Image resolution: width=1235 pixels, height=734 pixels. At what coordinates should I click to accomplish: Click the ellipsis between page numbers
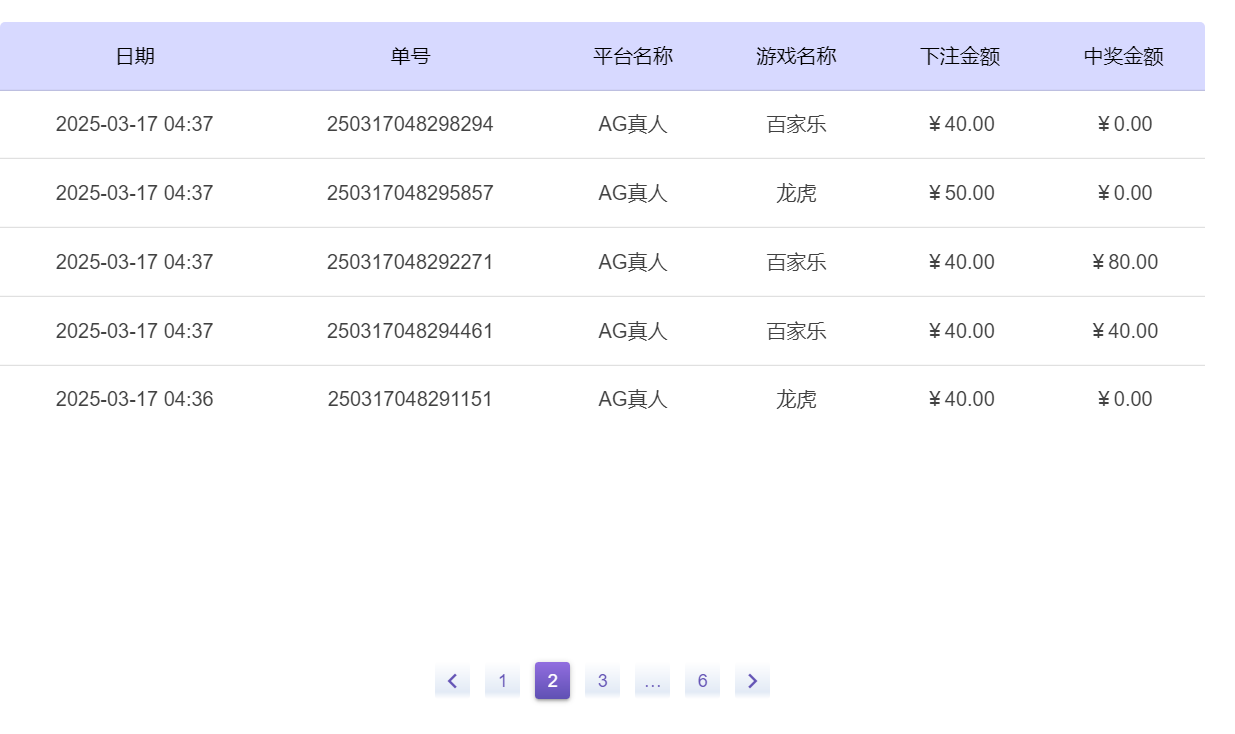(652, 680)
